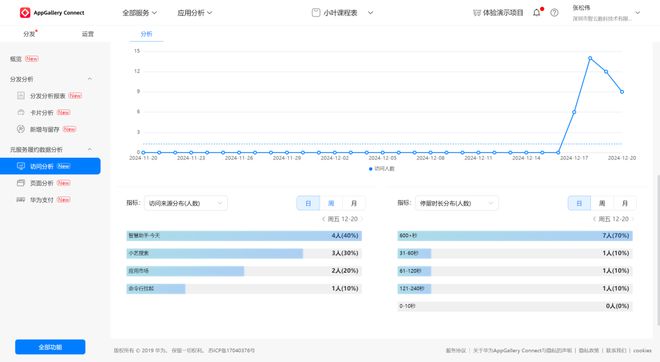Click the chart point for 2024-12-17
The height and width of the screenshot is (362, 660).
pos(574,112)
